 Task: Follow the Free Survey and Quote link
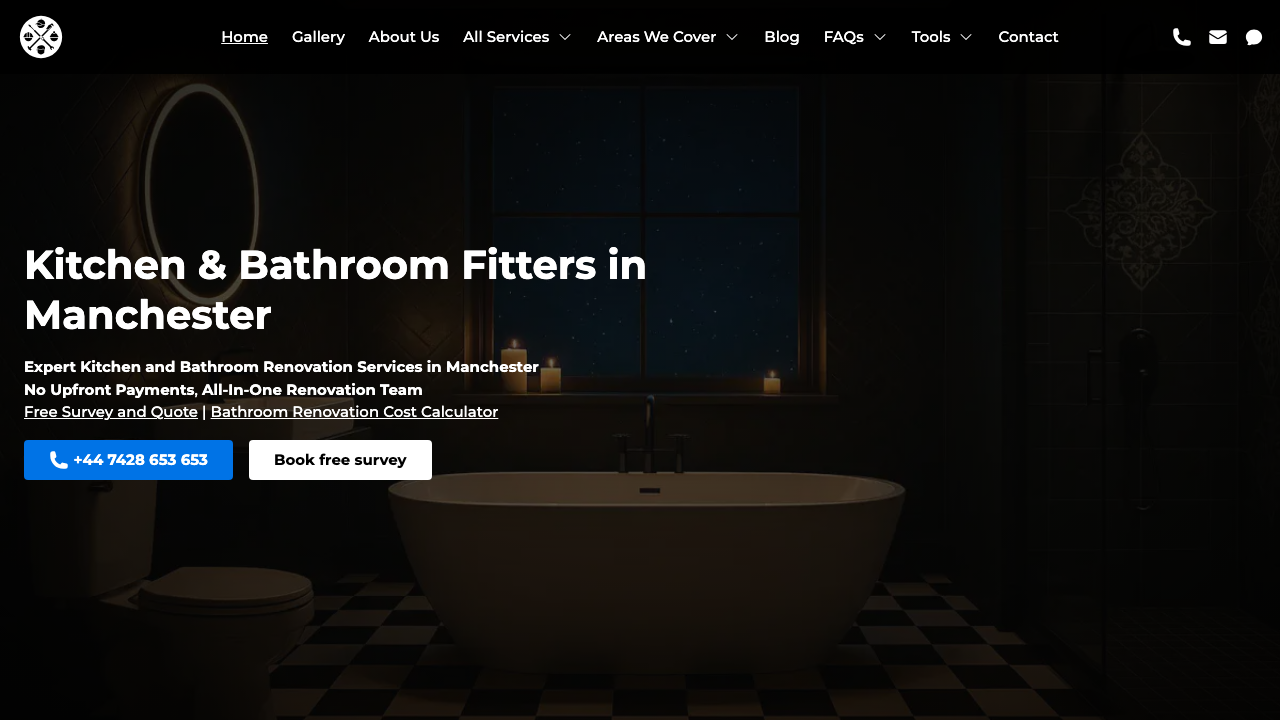point(111,412)
